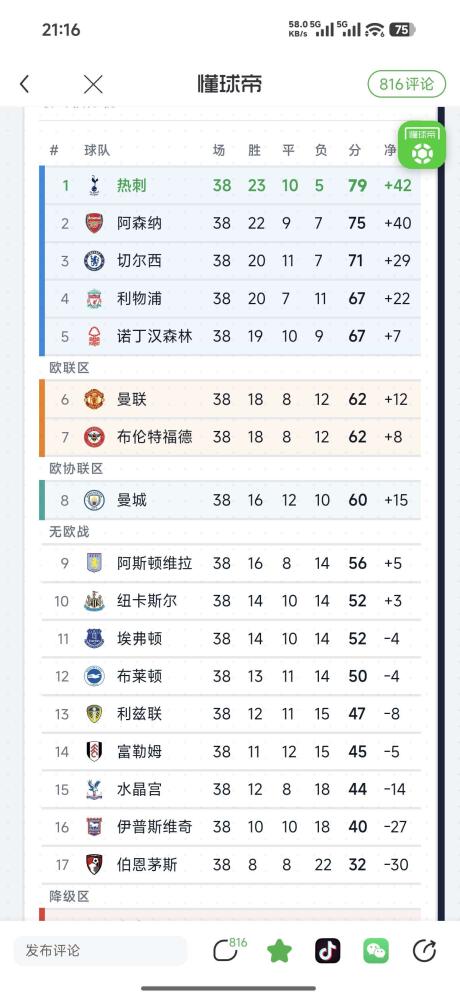Close the page with X icon
The image size is (460, 999).
93,84
